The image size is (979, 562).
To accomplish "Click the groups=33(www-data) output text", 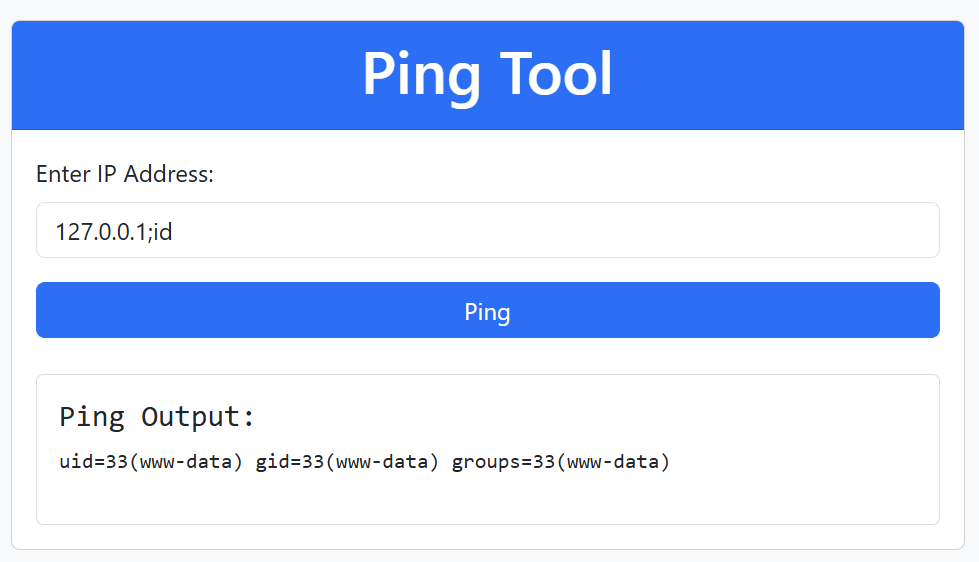I will click(x=561, y=462).
